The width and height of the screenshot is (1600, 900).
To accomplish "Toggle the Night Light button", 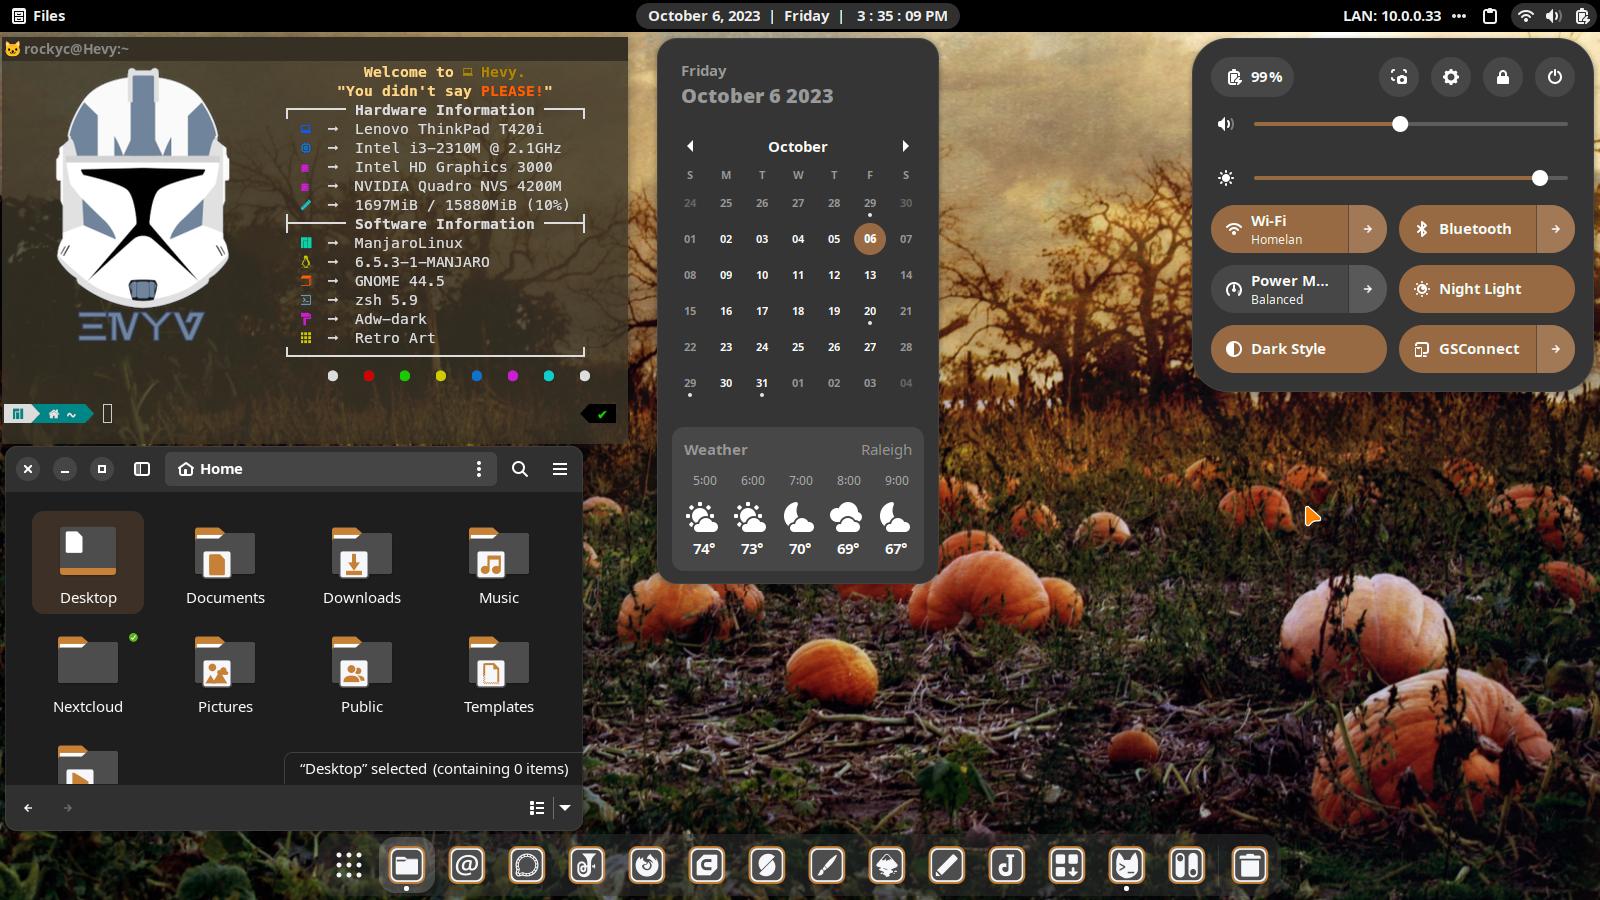I will [x=1487, y=289].
